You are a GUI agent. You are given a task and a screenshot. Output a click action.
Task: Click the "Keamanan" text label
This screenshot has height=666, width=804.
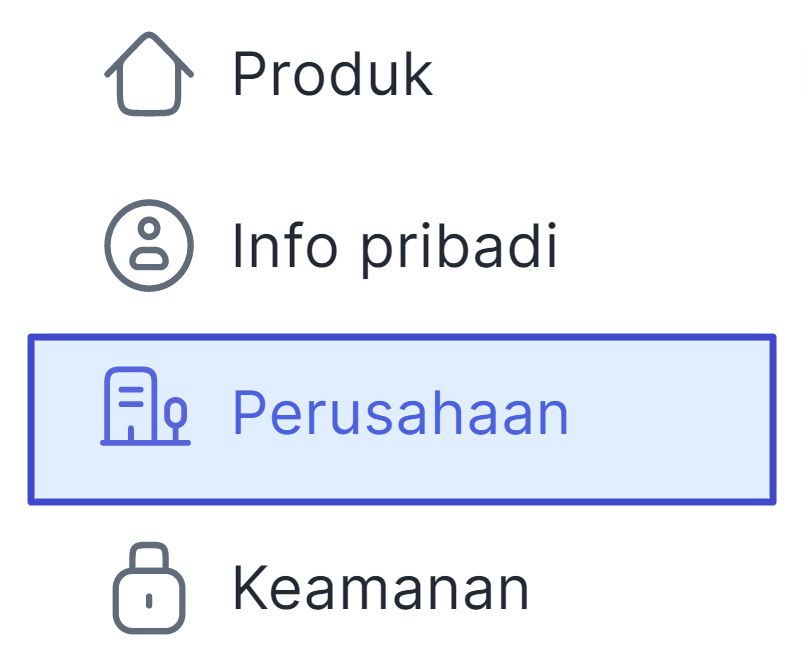pyautogui.click(x=380, y=588)
